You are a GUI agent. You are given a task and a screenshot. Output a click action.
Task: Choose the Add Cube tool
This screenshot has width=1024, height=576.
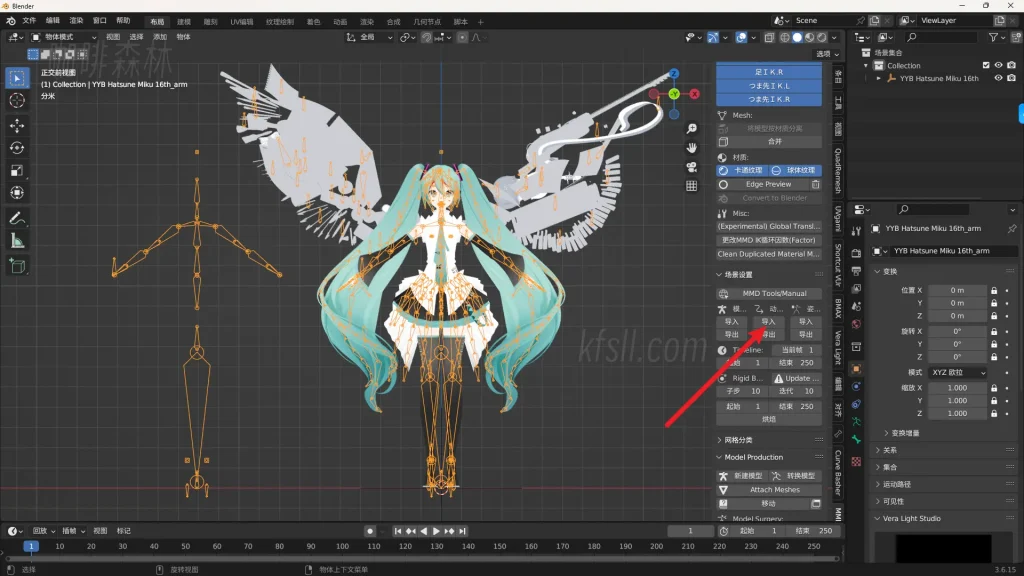tap(17, 266)
